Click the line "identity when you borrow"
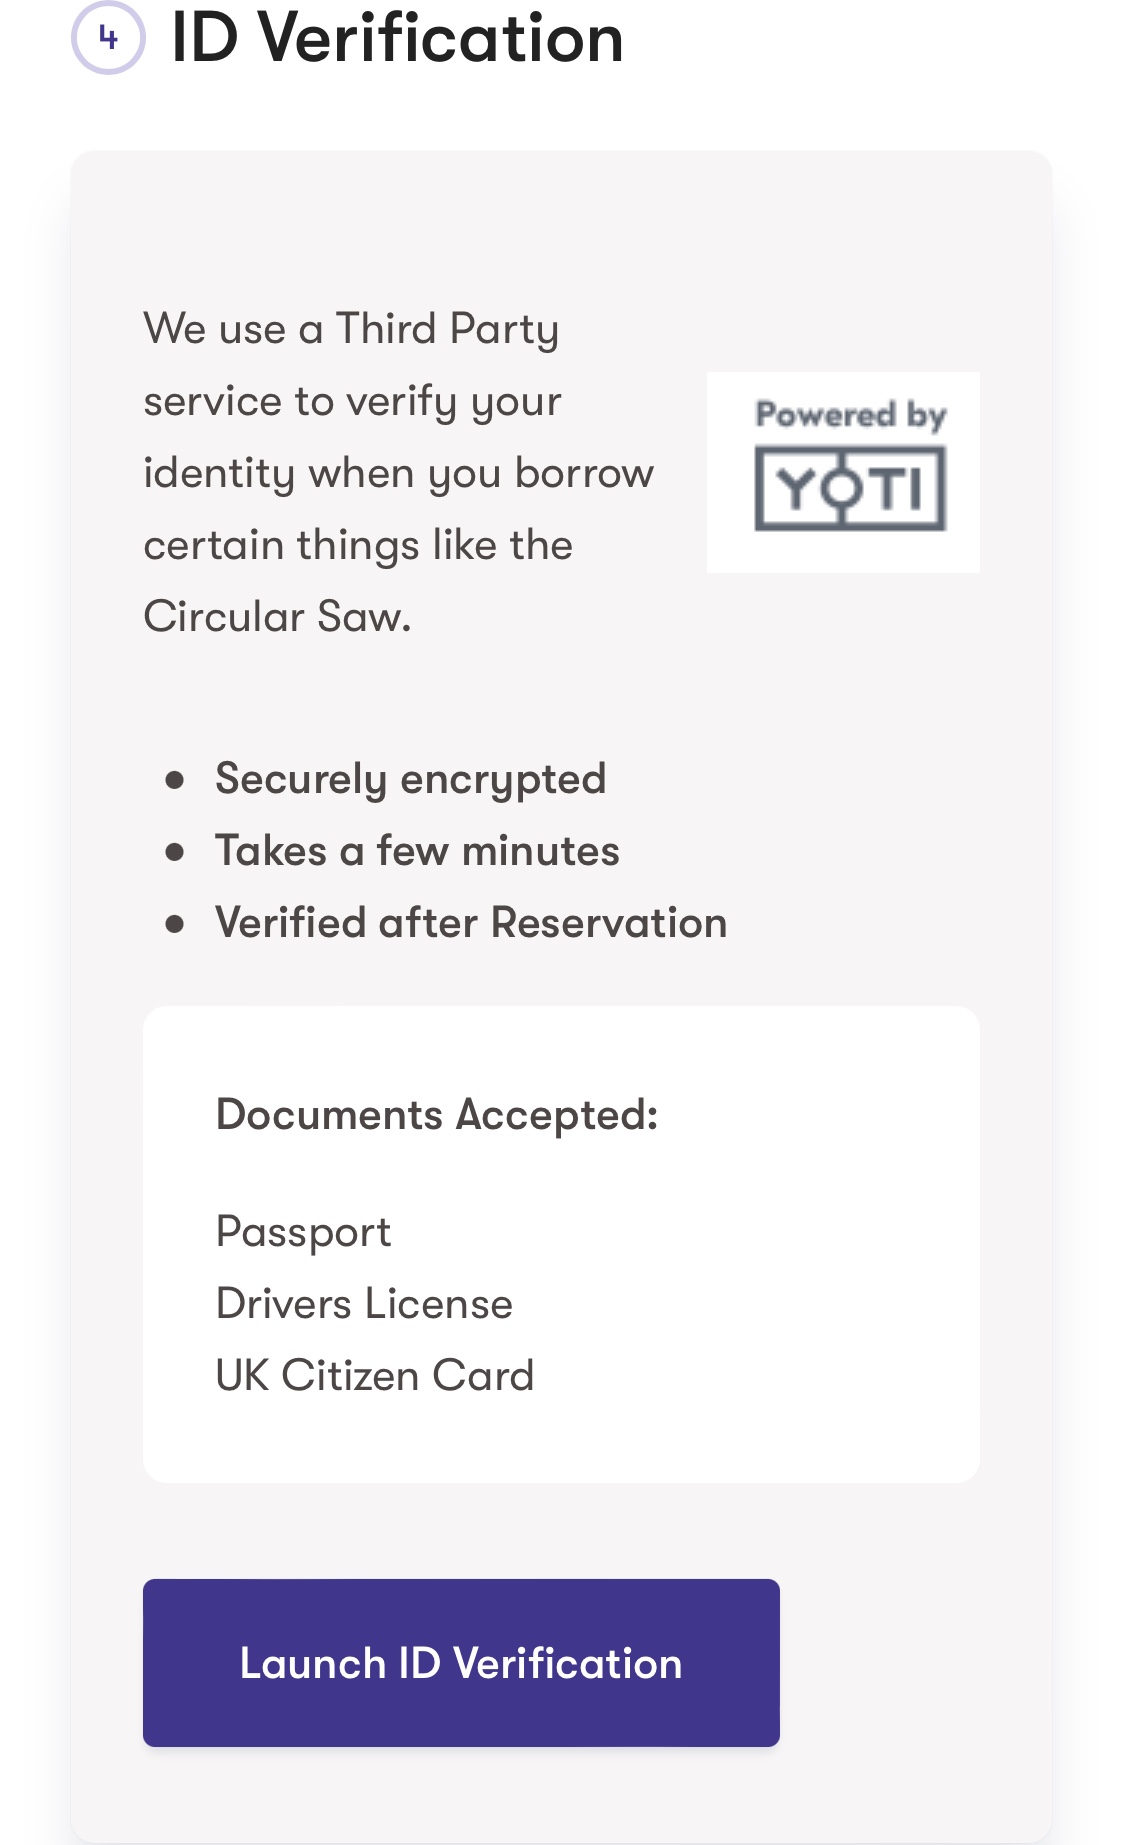This screenshot has height=1845, width=1121. coord(398,473)
